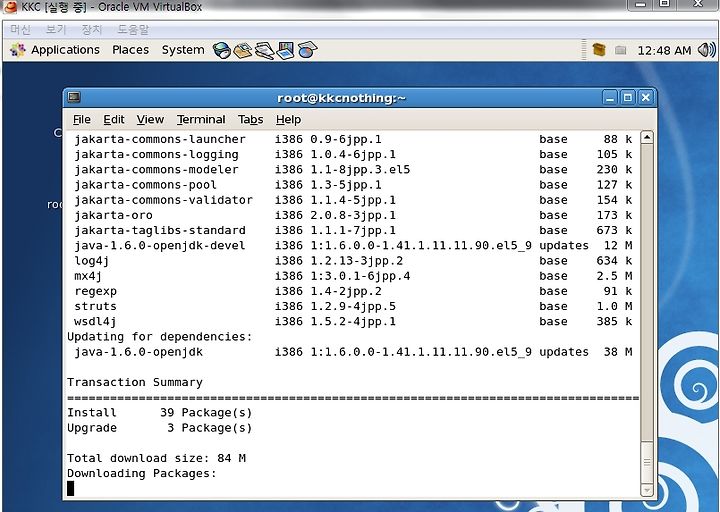
Task: Click the 'Updating for dependencies:' line
Action: 160,337
